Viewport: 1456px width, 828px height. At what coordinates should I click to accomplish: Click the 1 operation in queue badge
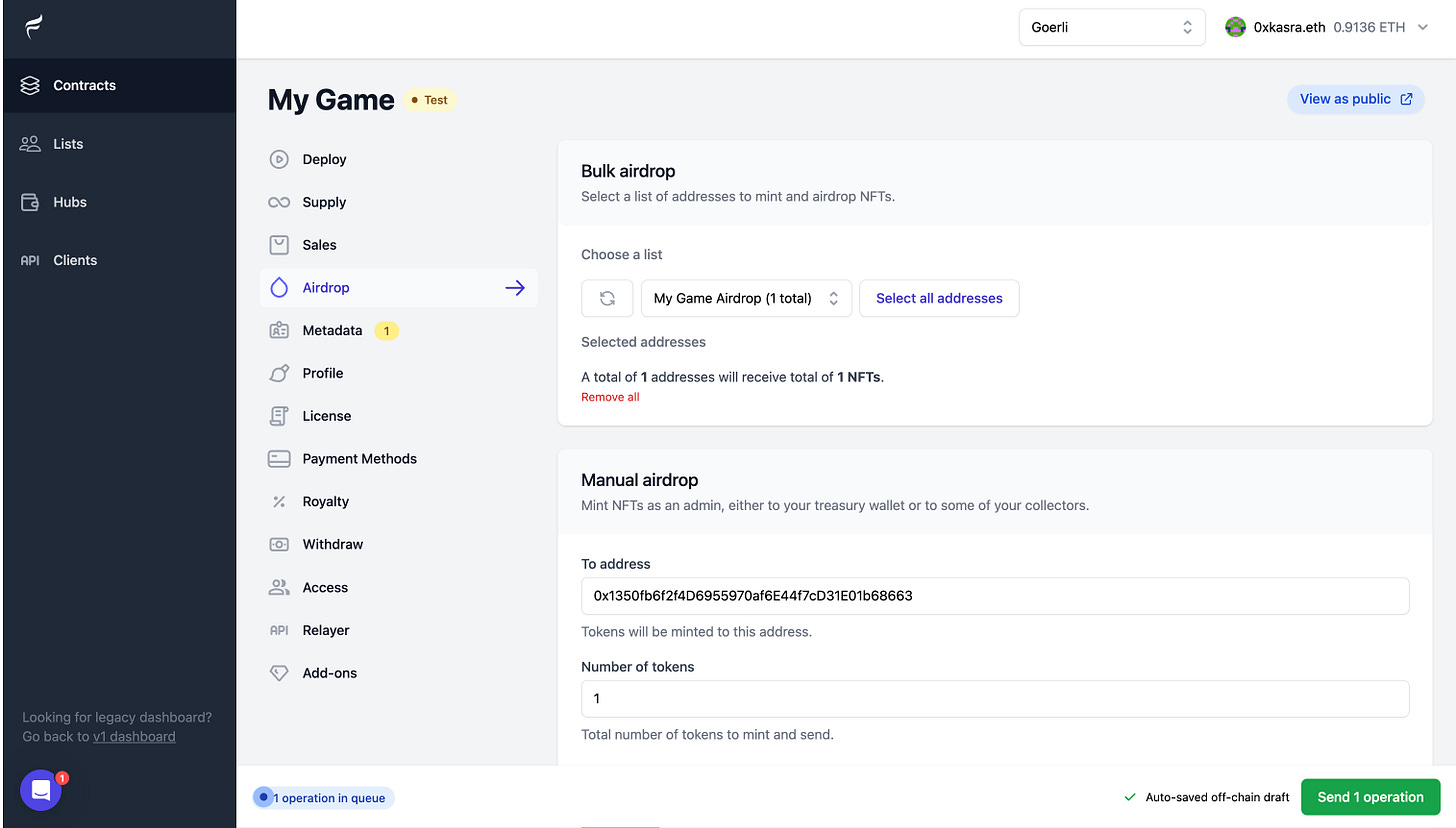[x=324, y=798]
